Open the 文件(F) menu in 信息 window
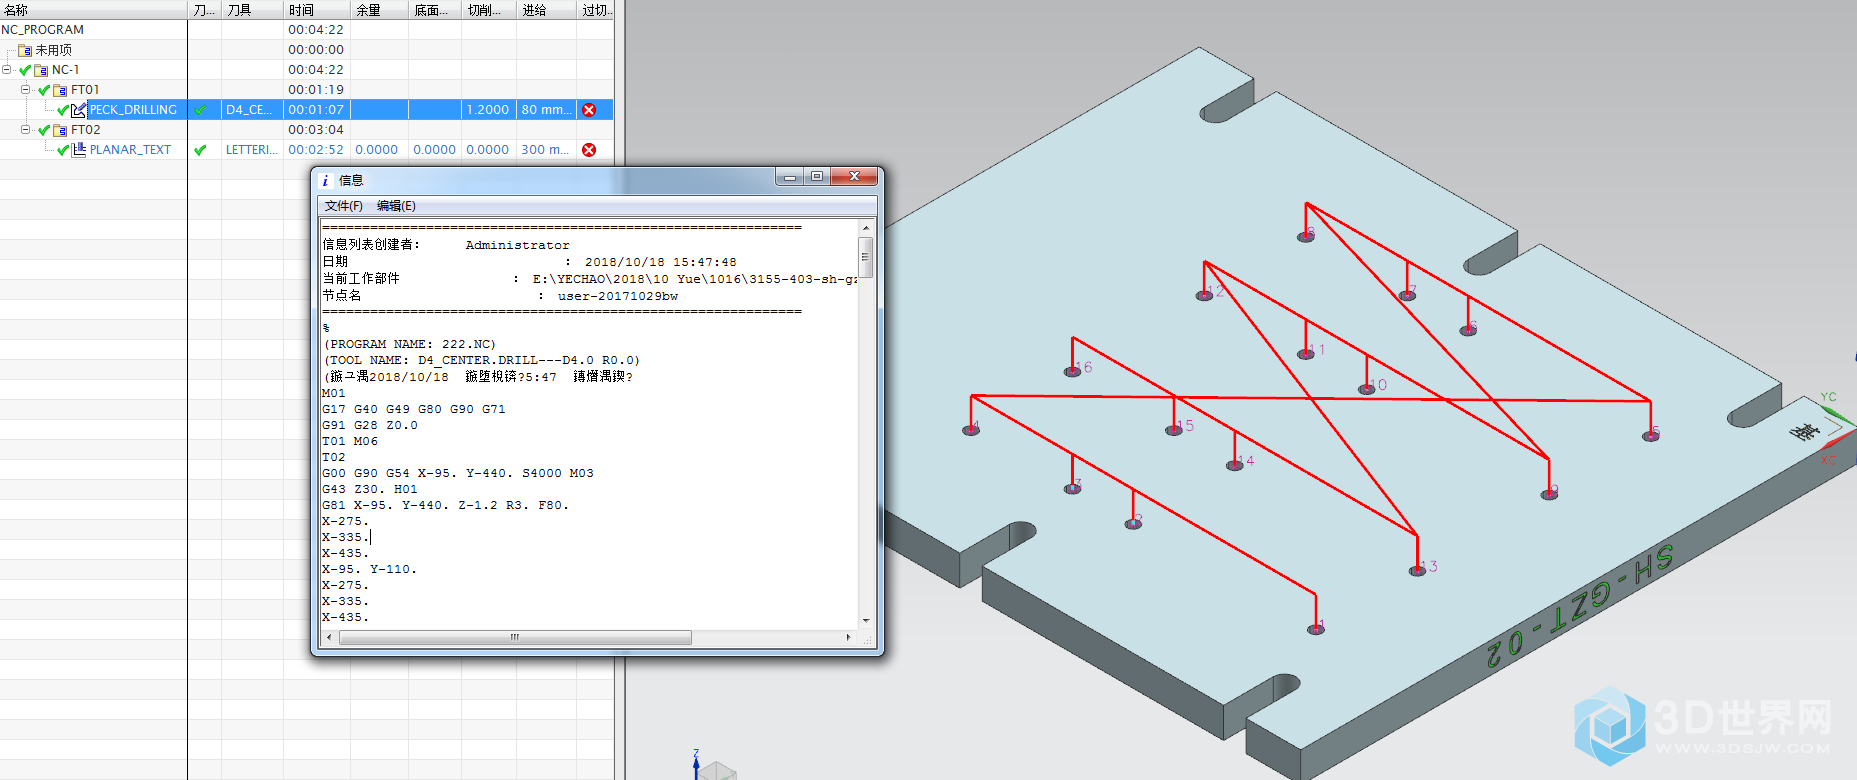1857x780 pixels. (344, 206)
